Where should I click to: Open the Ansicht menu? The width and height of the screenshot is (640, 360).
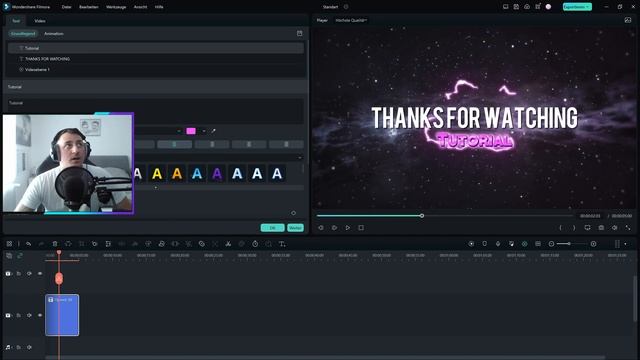click(x=140, y=7)
